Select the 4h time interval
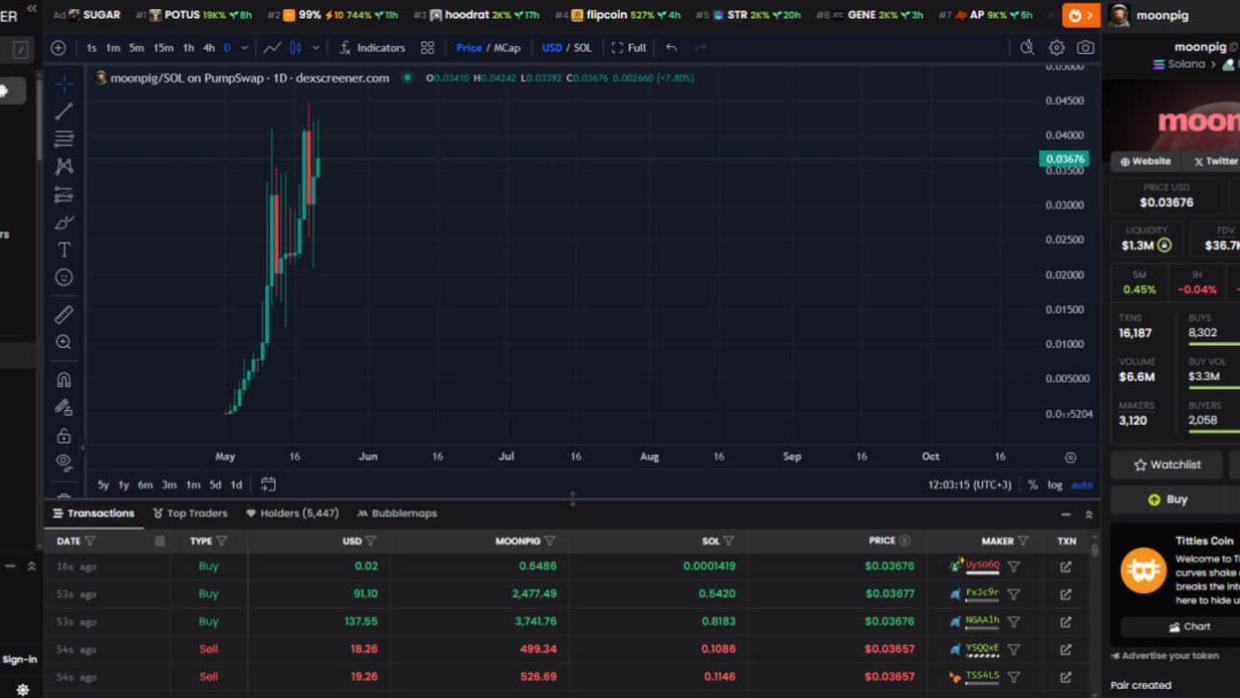The width and height of the screenshot is (1240, 698). pos(209,48)
